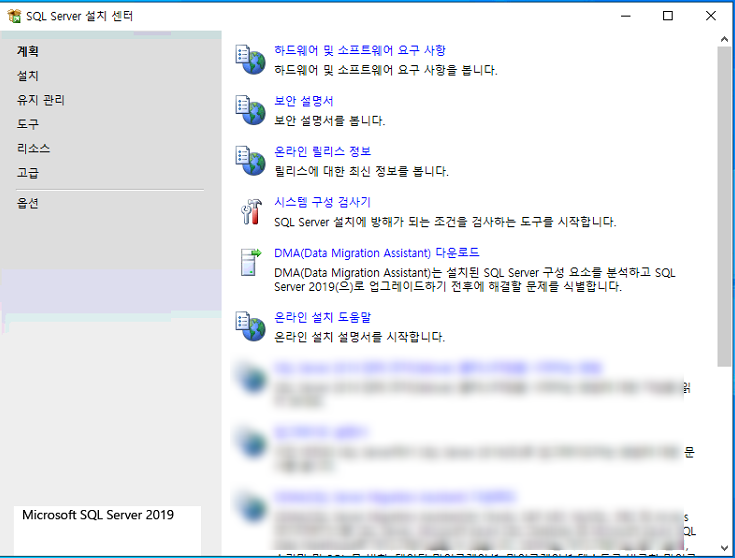
Task: Click the text 하드웨어 및 소프트웨어 요구 사항을 봅니다.
Action: click(x=385, y=70)
